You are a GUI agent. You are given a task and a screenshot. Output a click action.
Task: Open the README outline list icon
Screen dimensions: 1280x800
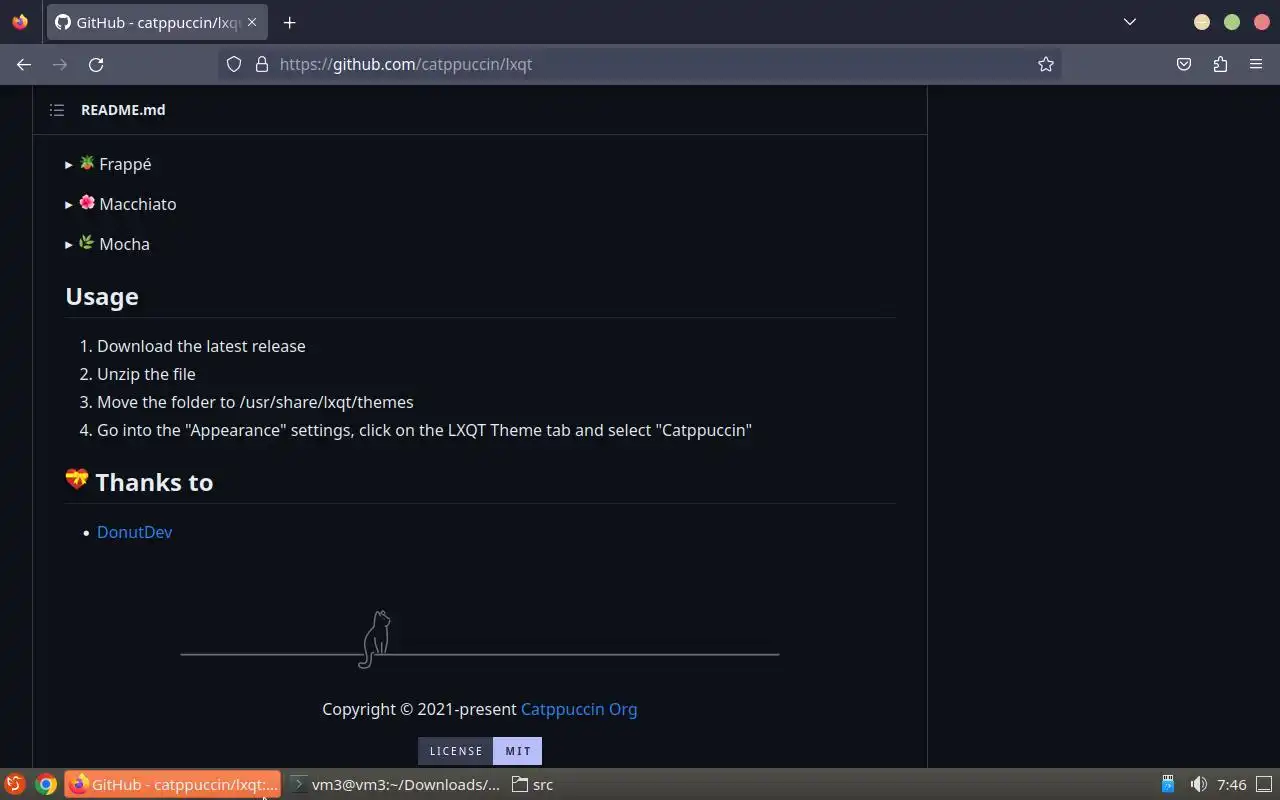click(x=57, y=110)
